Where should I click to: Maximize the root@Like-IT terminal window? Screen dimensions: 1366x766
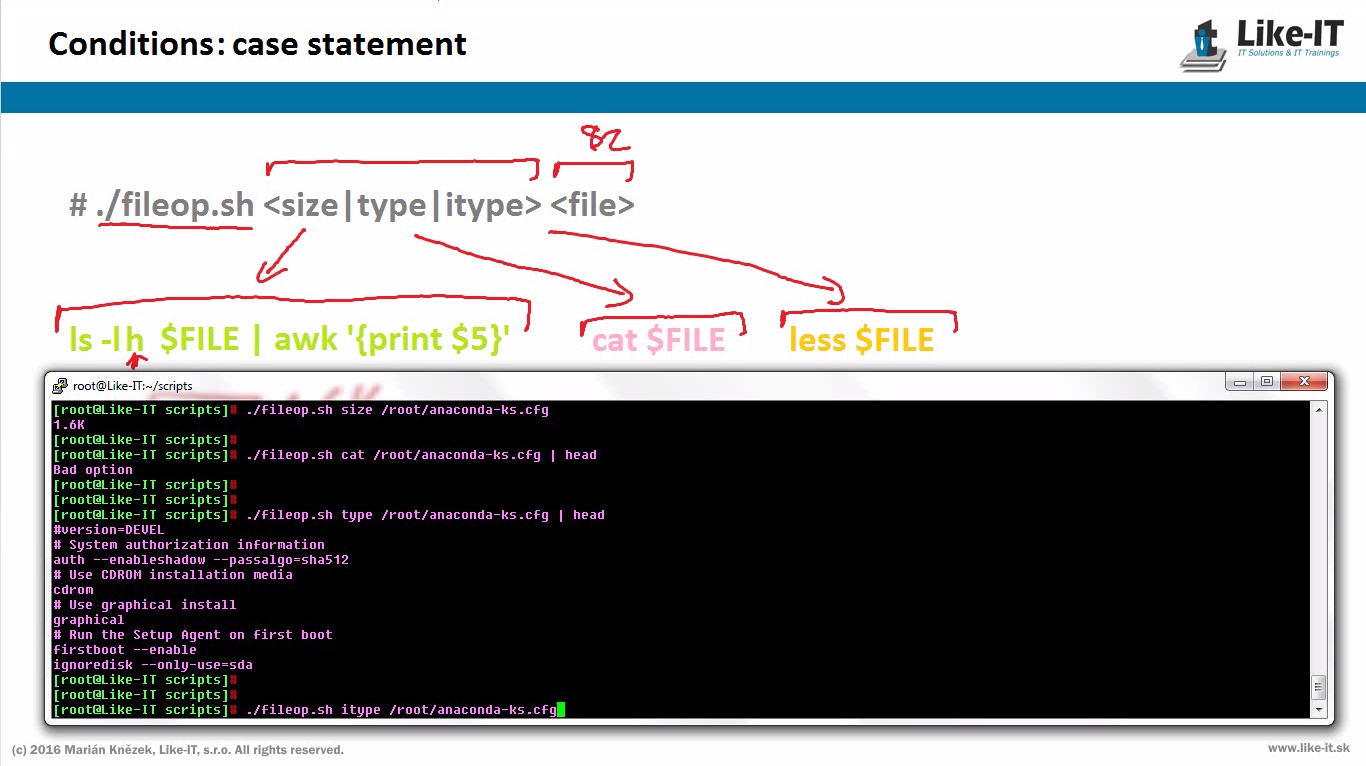coord(1267,382)
